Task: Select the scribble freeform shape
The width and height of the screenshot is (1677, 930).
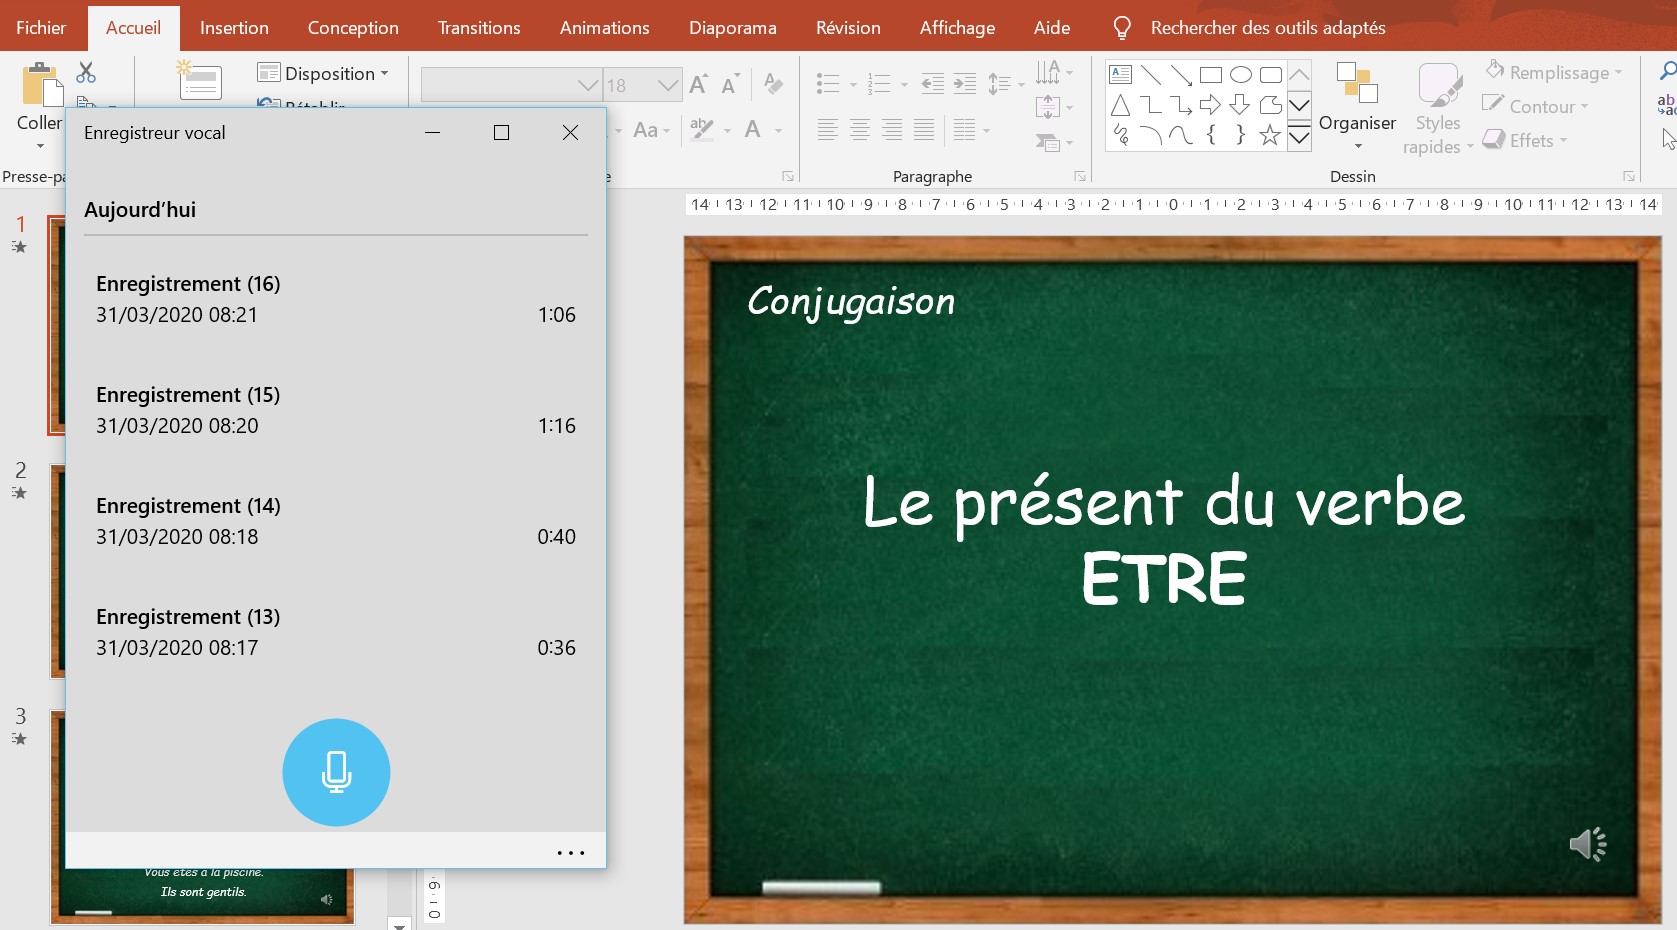Action: coord(1121,135)
